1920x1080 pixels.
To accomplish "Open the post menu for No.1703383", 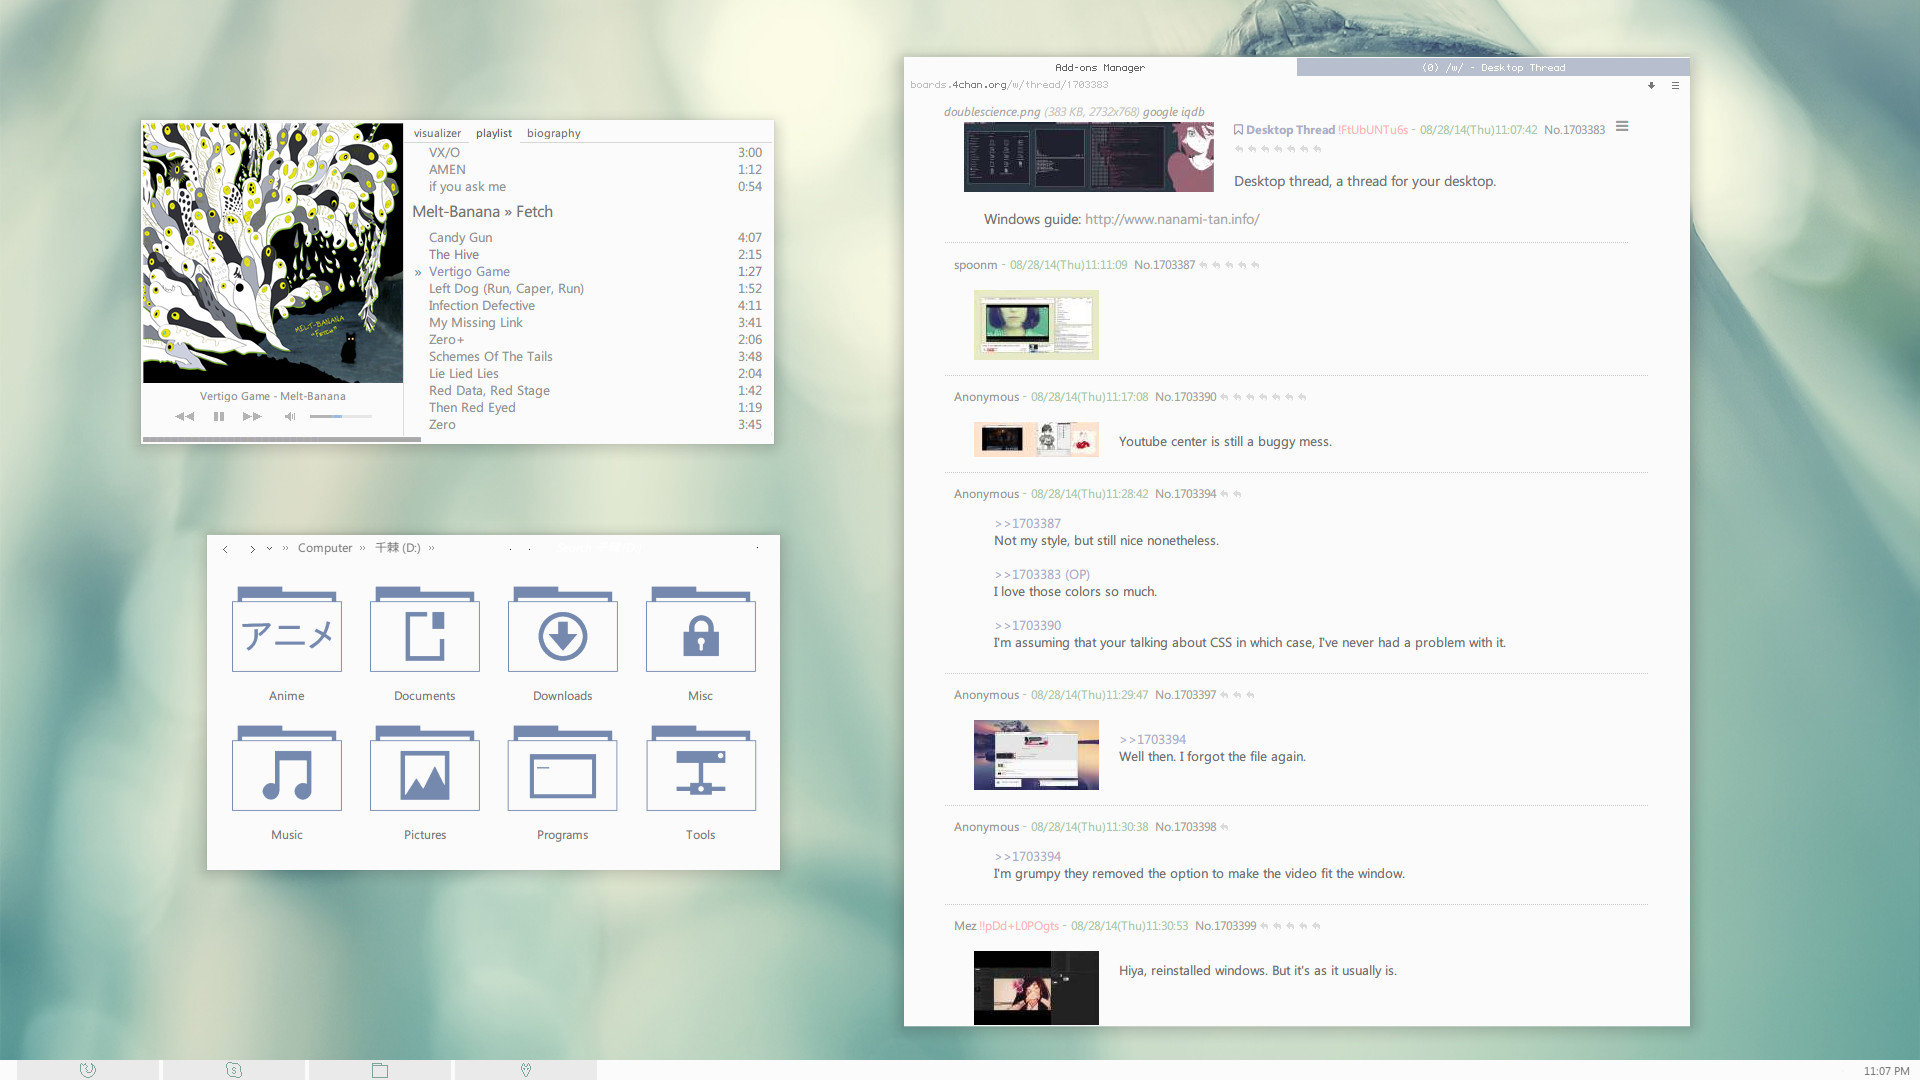I will point(1622,127).
